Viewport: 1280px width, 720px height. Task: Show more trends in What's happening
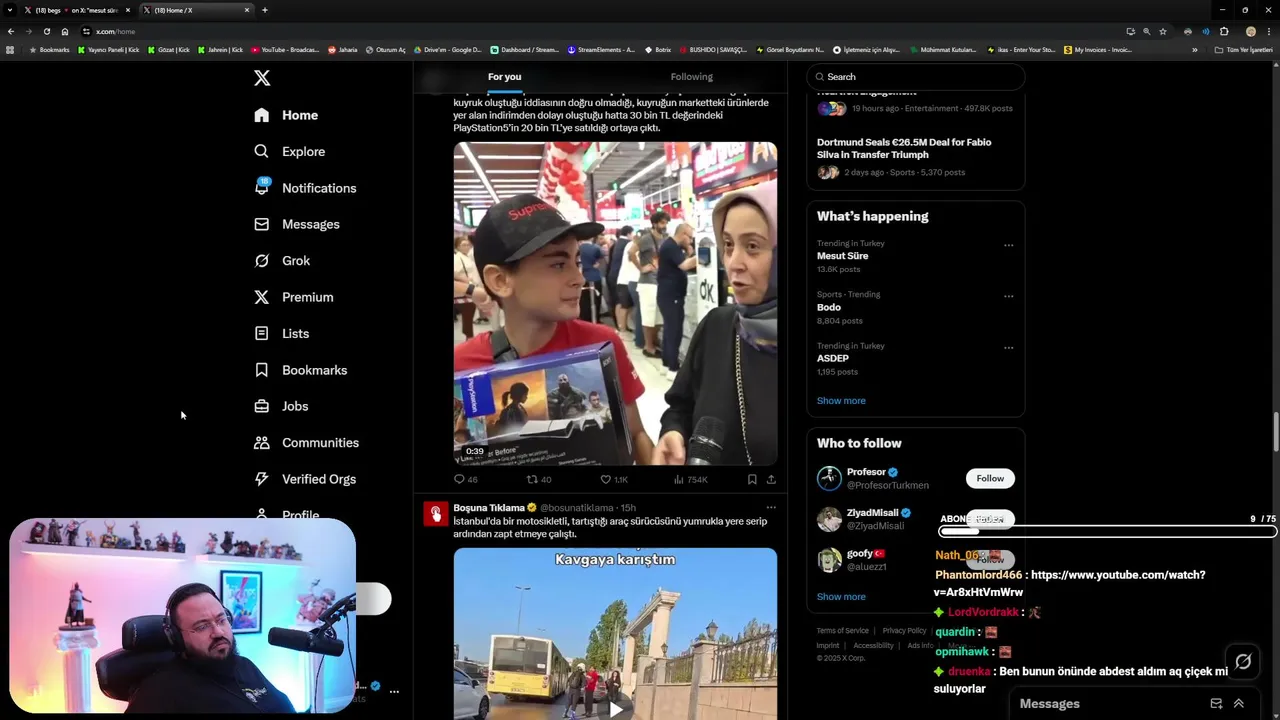tap(841, 400)
